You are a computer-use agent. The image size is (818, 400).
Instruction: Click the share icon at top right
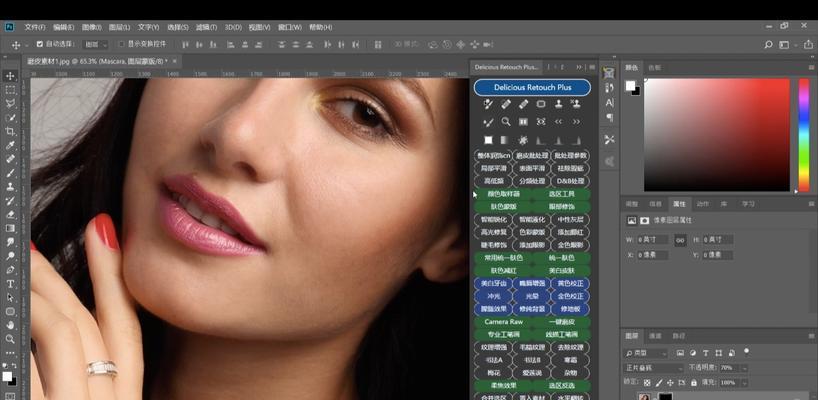[x=808, y=45]
